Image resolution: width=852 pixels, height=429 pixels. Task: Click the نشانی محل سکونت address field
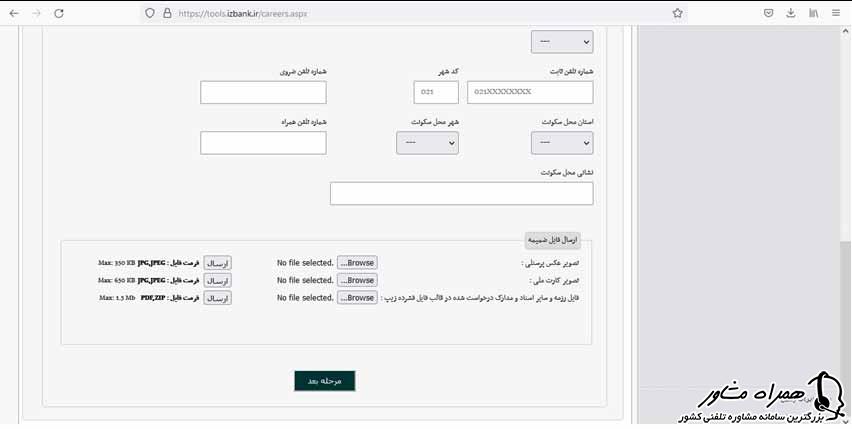[461, 194]
